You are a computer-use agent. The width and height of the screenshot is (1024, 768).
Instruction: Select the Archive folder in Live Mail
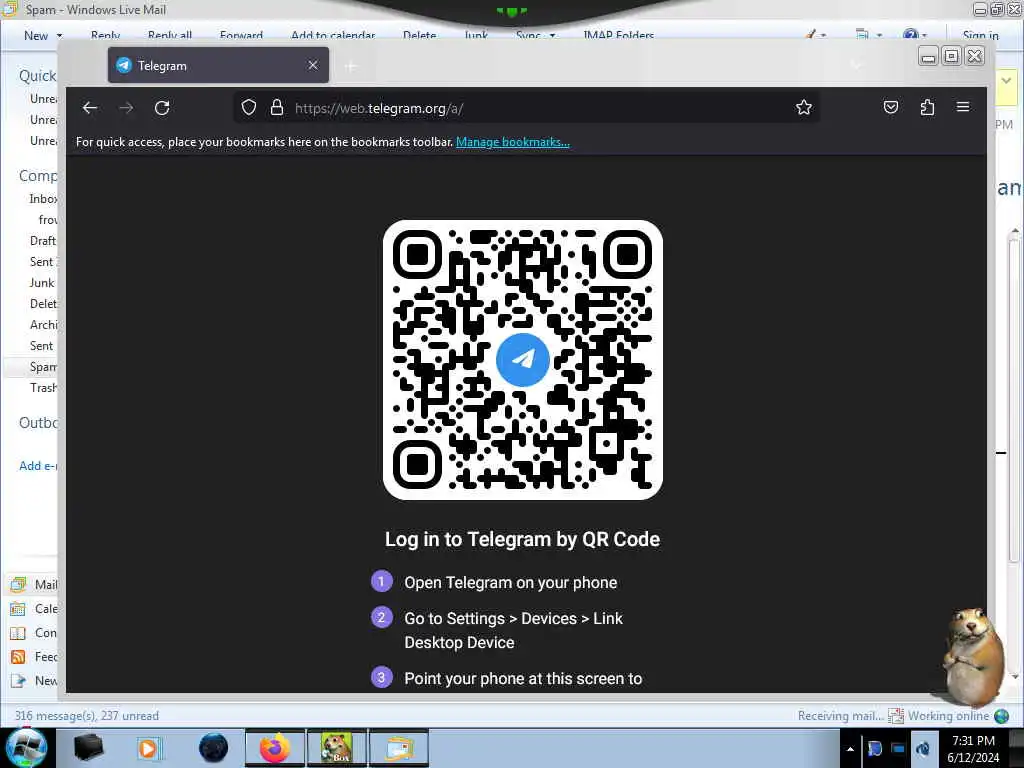pos(44,325)
